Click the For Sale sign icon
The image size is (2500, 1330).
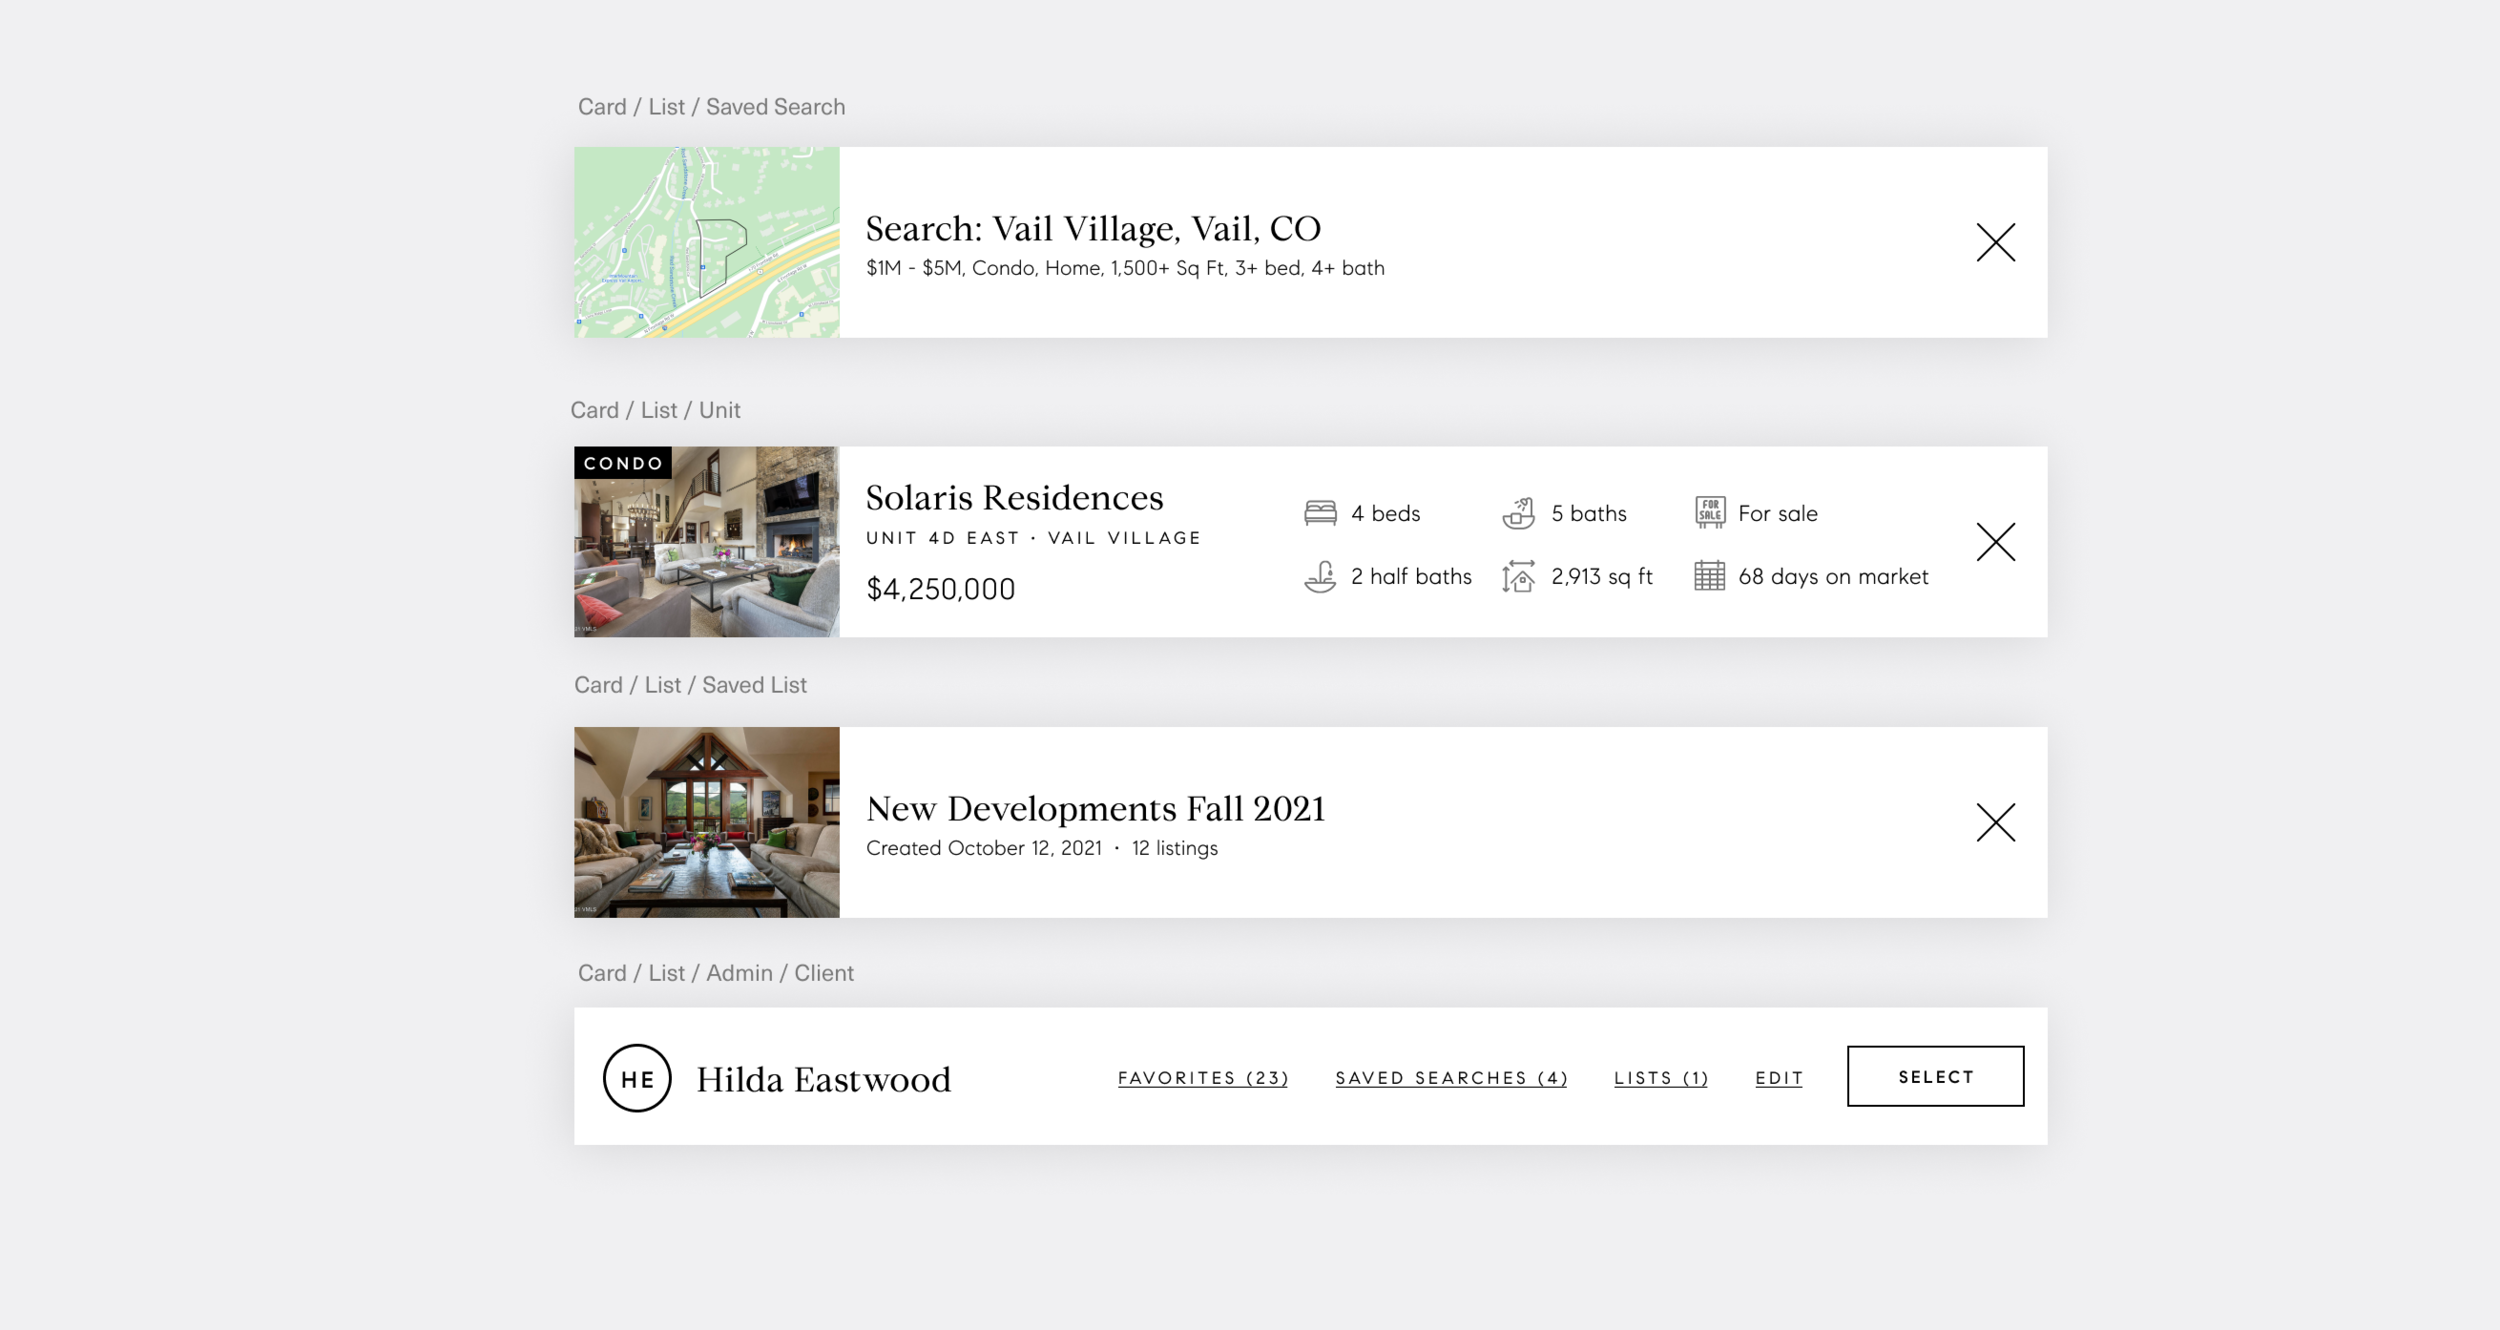1709,512
